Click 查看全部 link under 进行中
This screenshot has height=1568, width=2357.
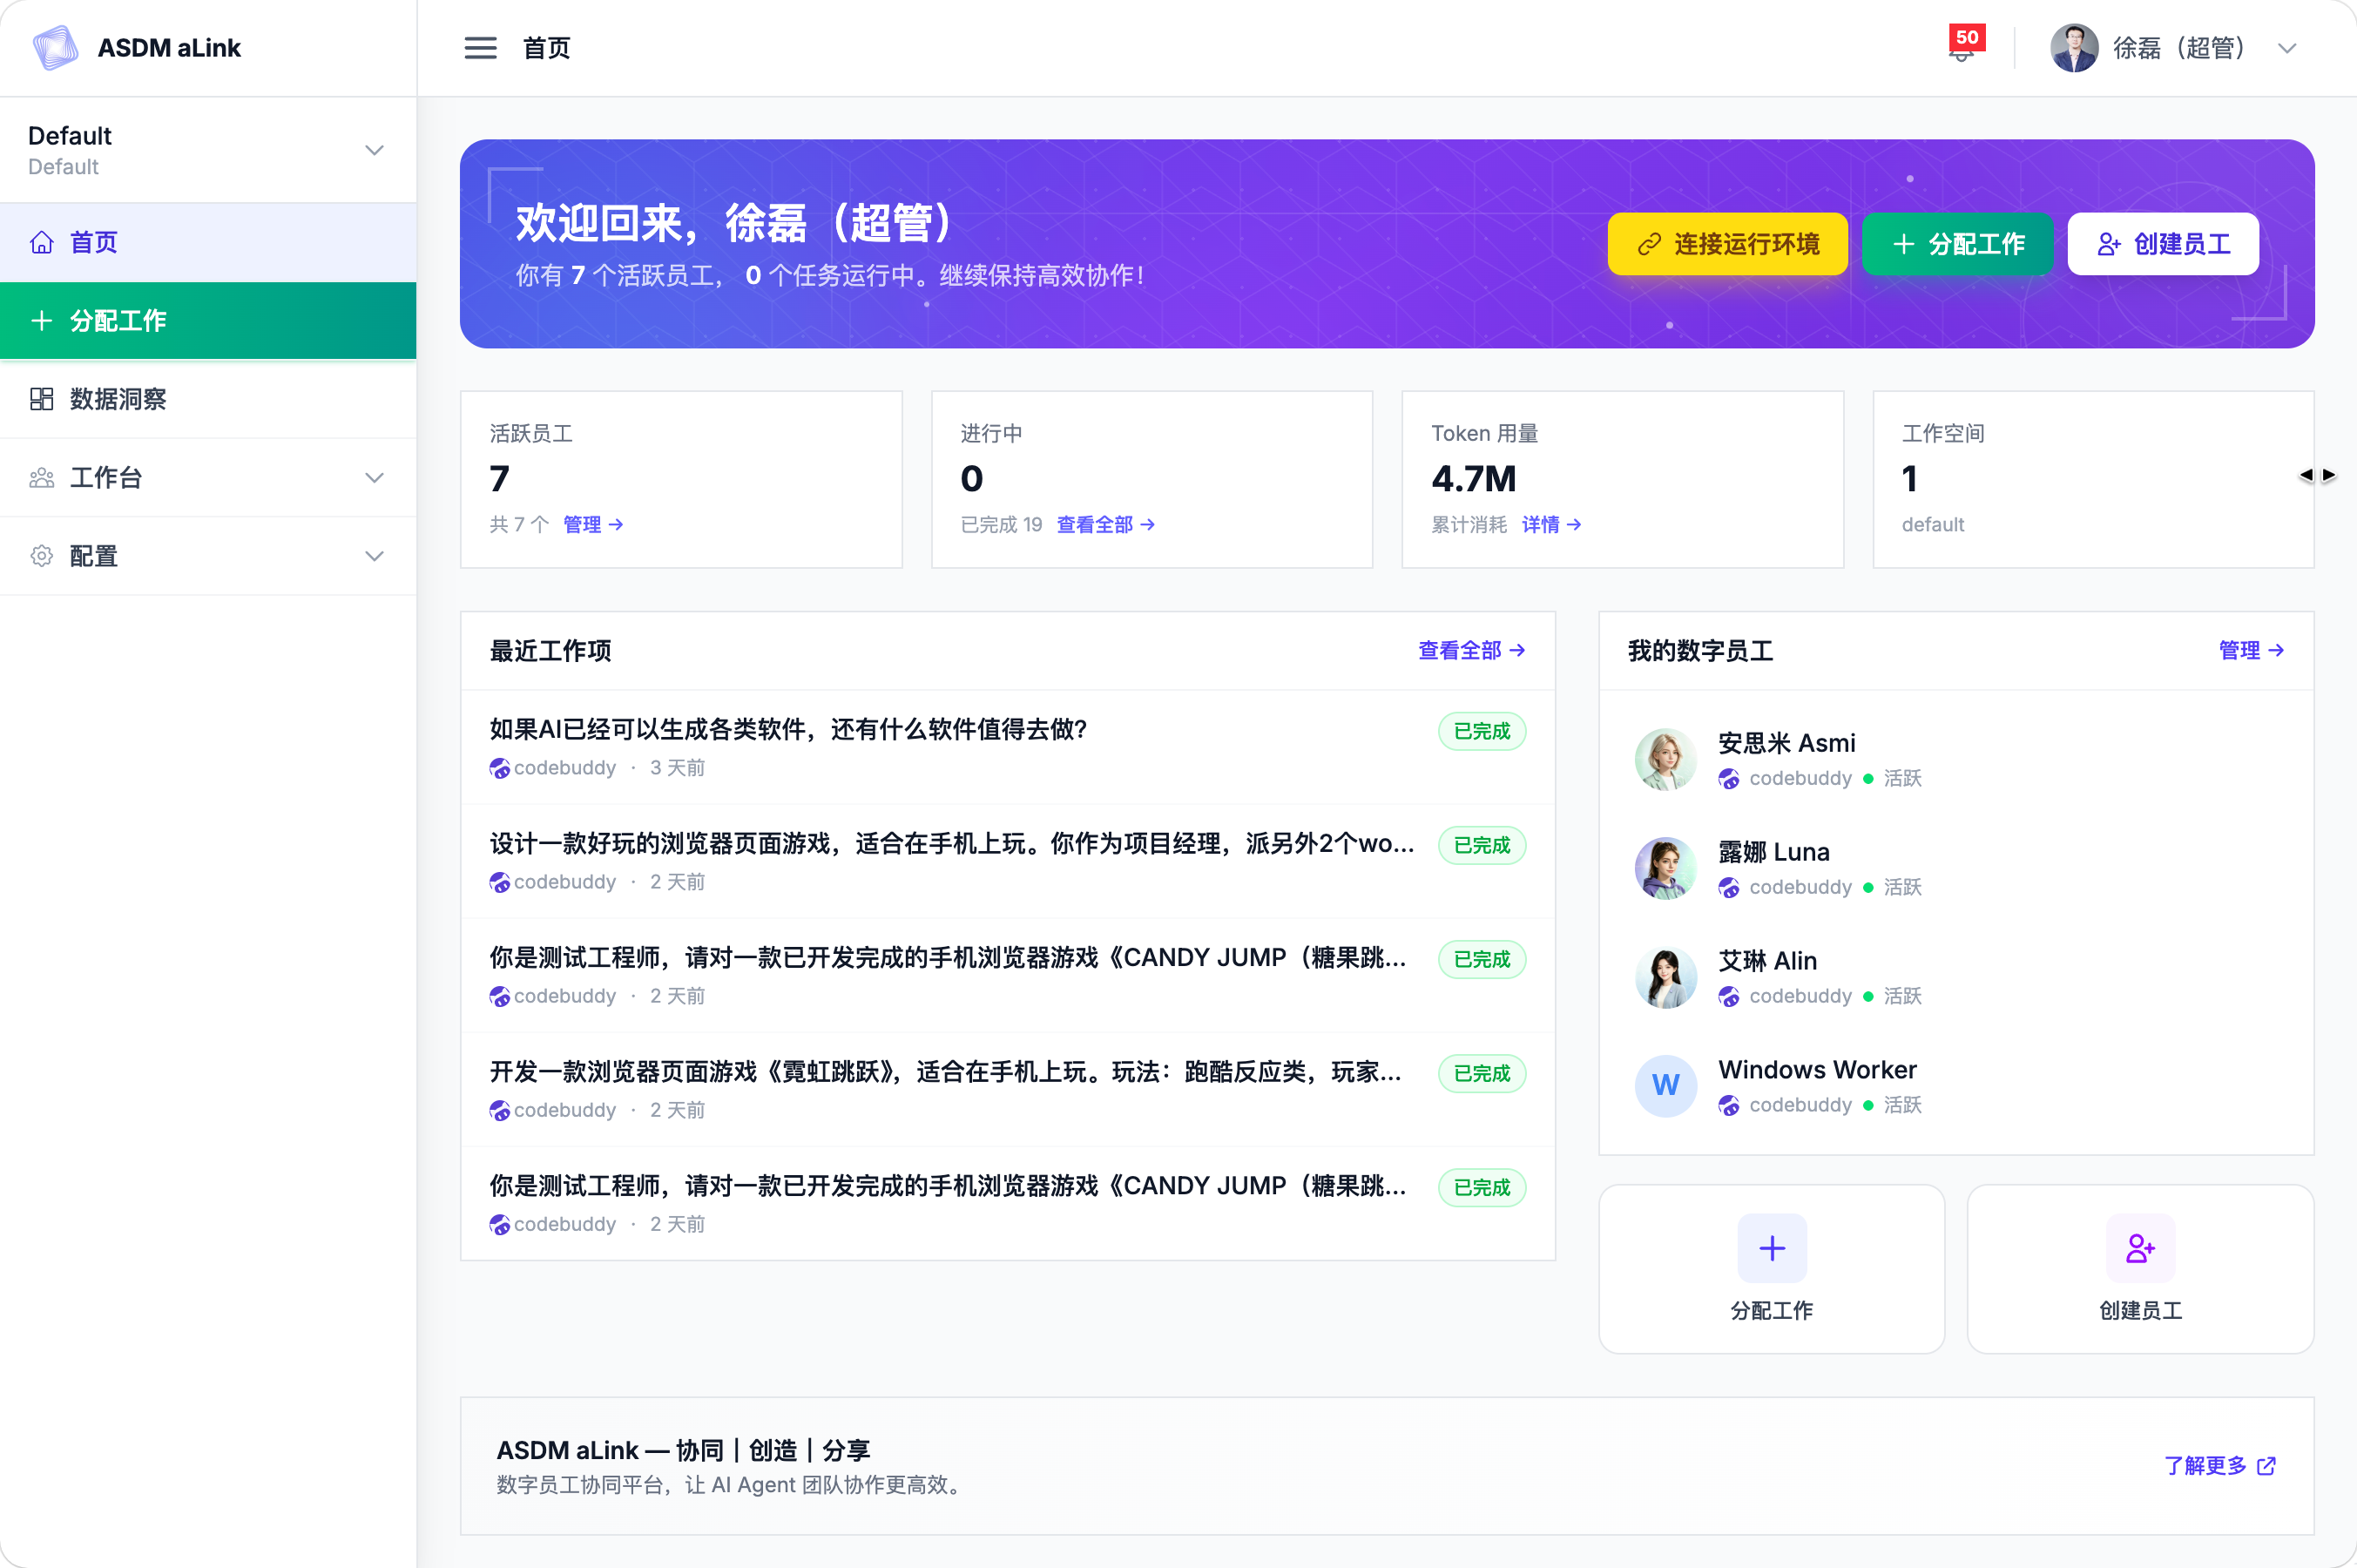1106,525
